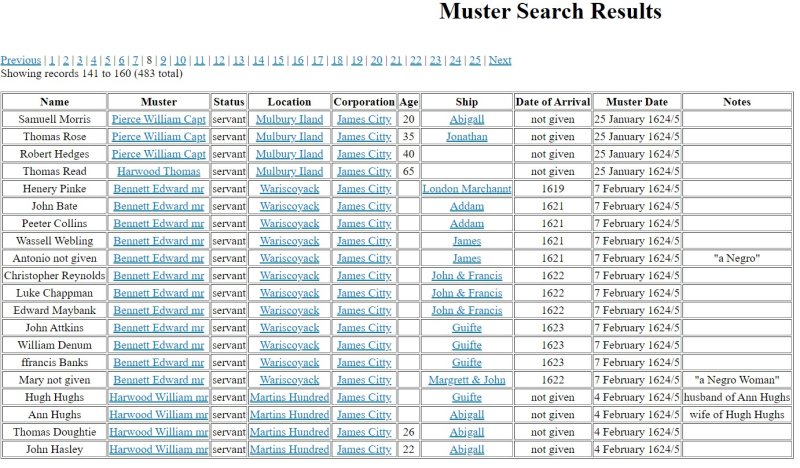Go to the Previous results page
Screen dimensions: 800x468
pos(21,60)
